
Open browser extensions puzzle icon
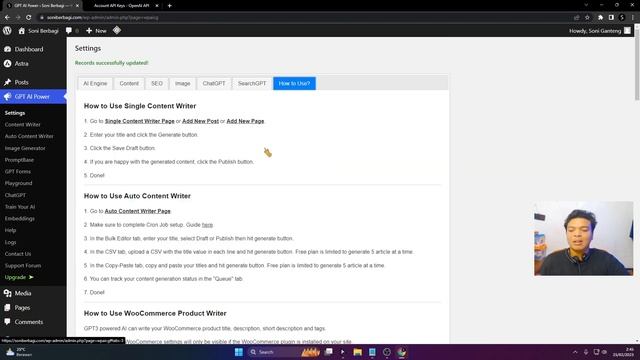point(600,18)
